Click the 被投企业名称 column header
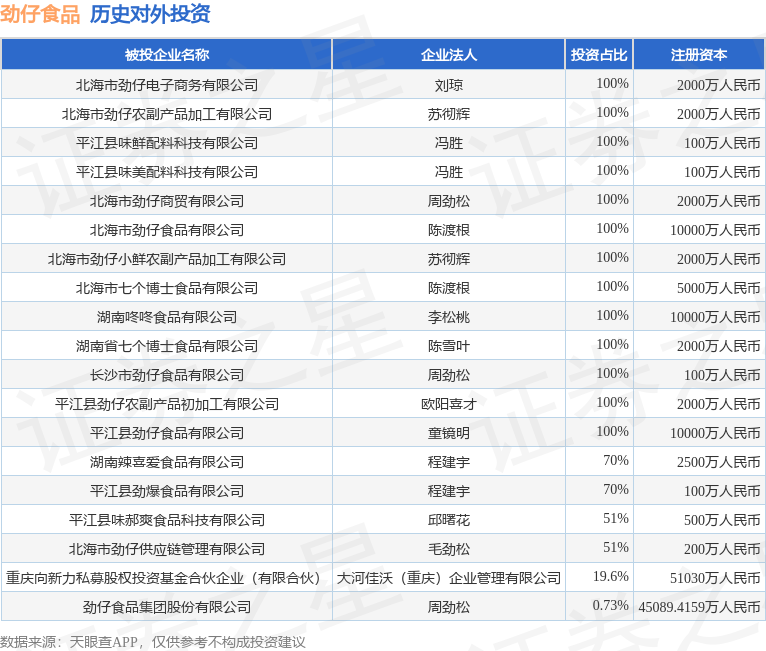 coord(167,54)
